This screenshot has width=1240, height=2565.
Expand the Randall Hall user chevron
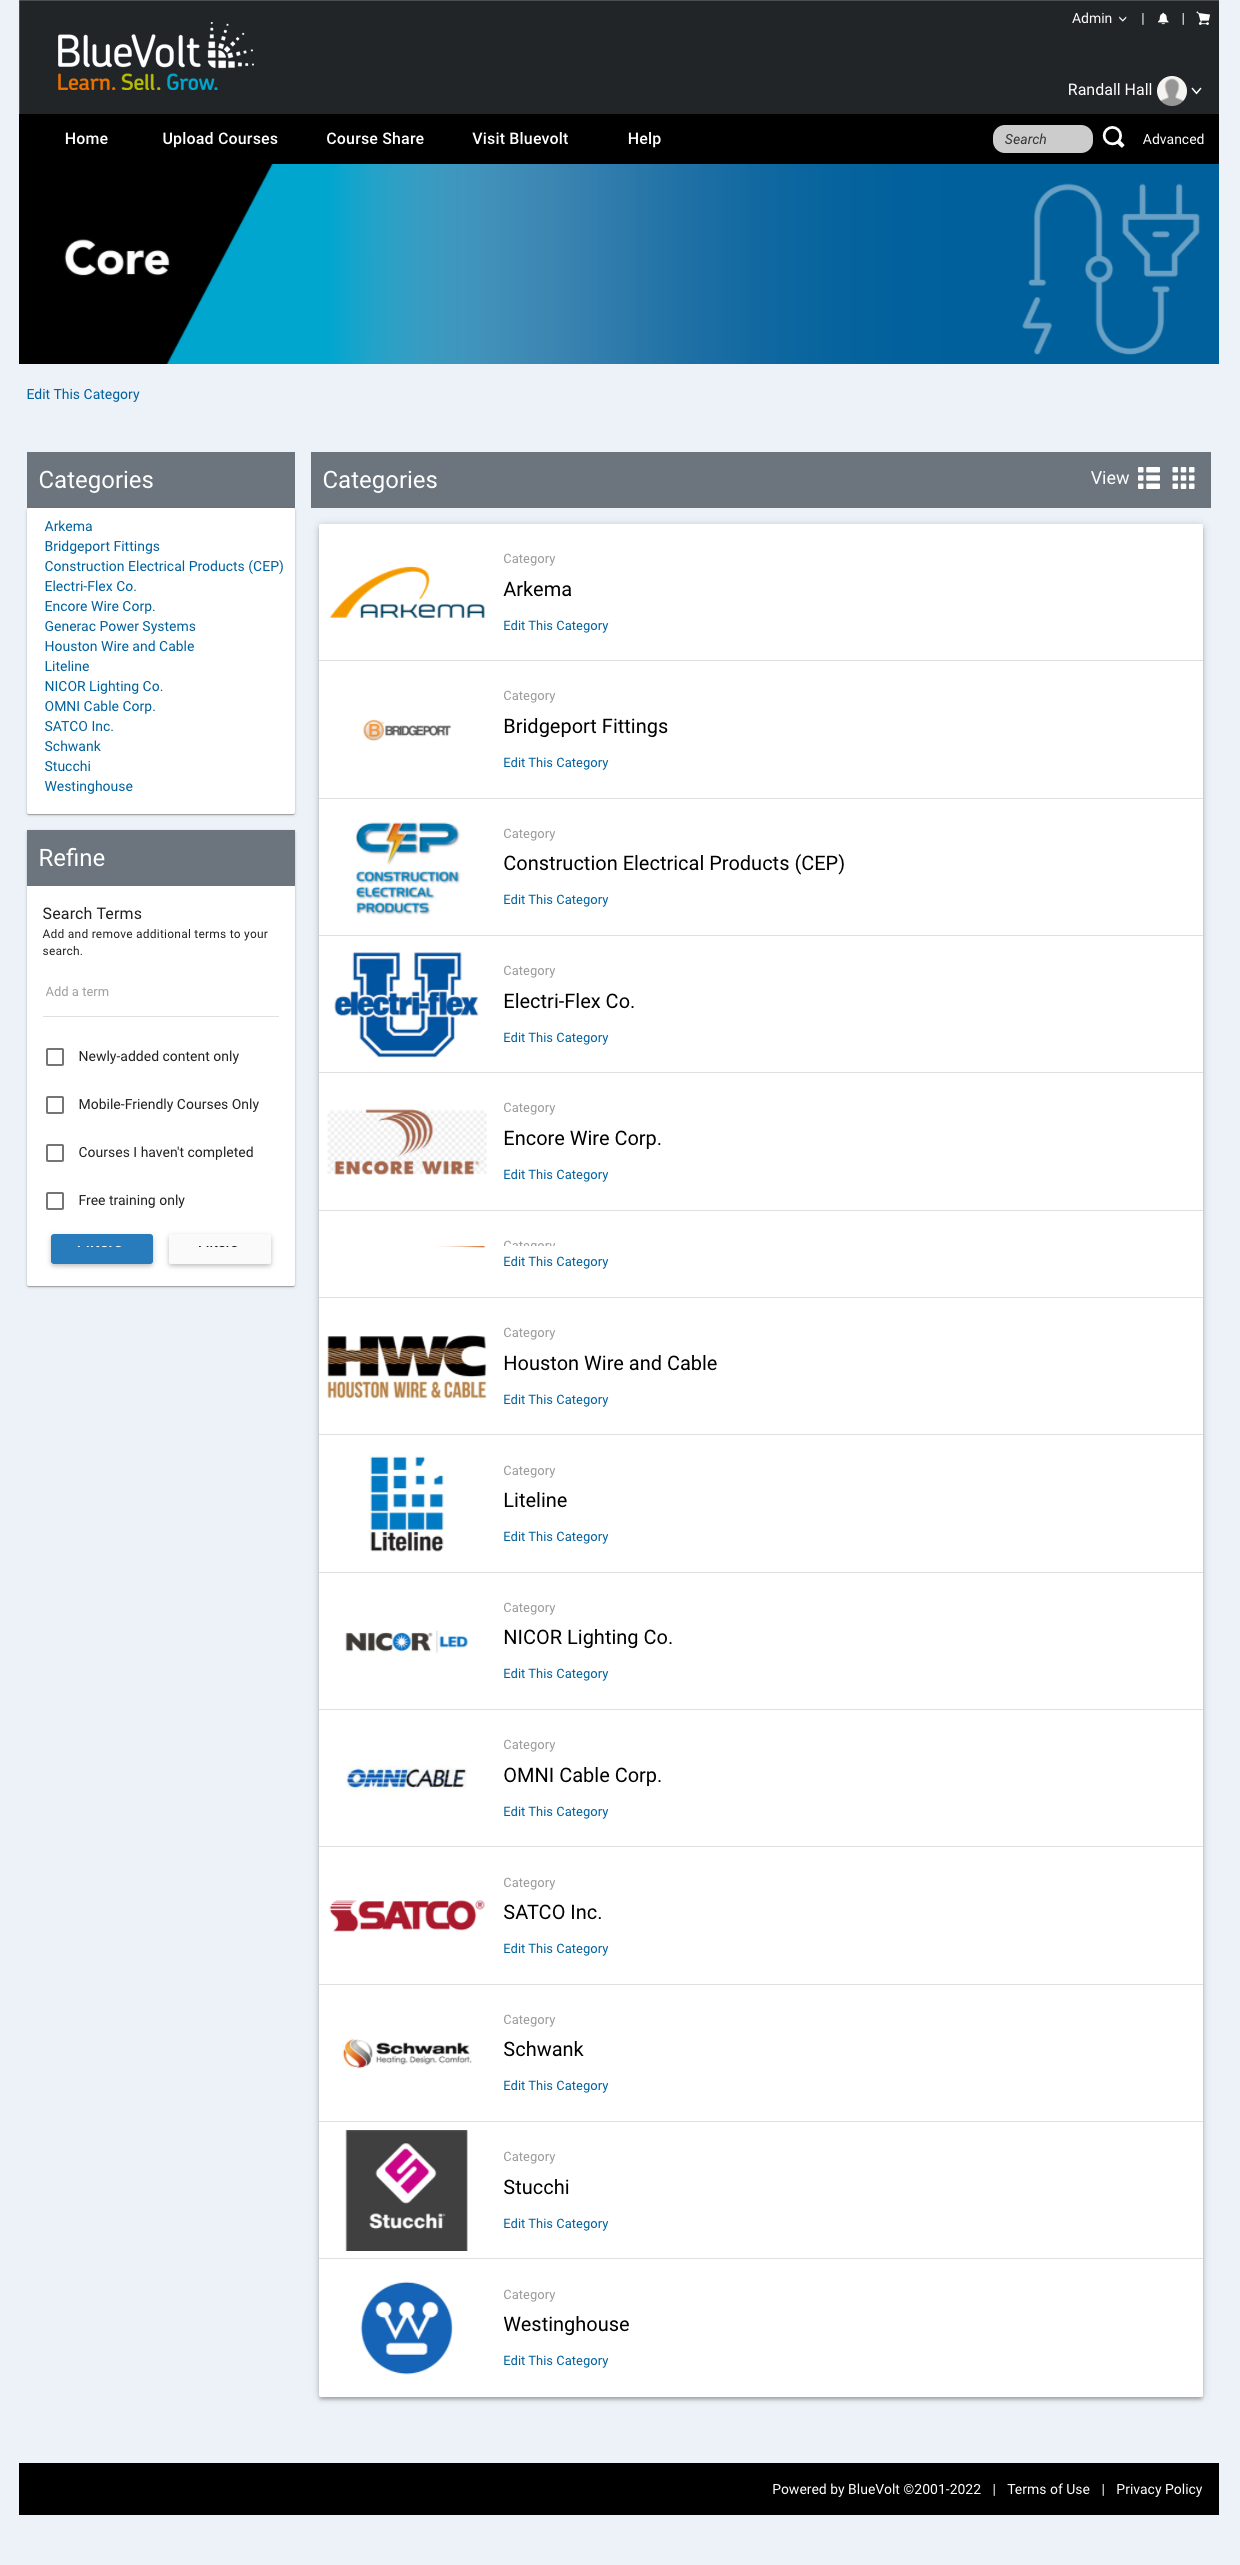coord(1197,91)
